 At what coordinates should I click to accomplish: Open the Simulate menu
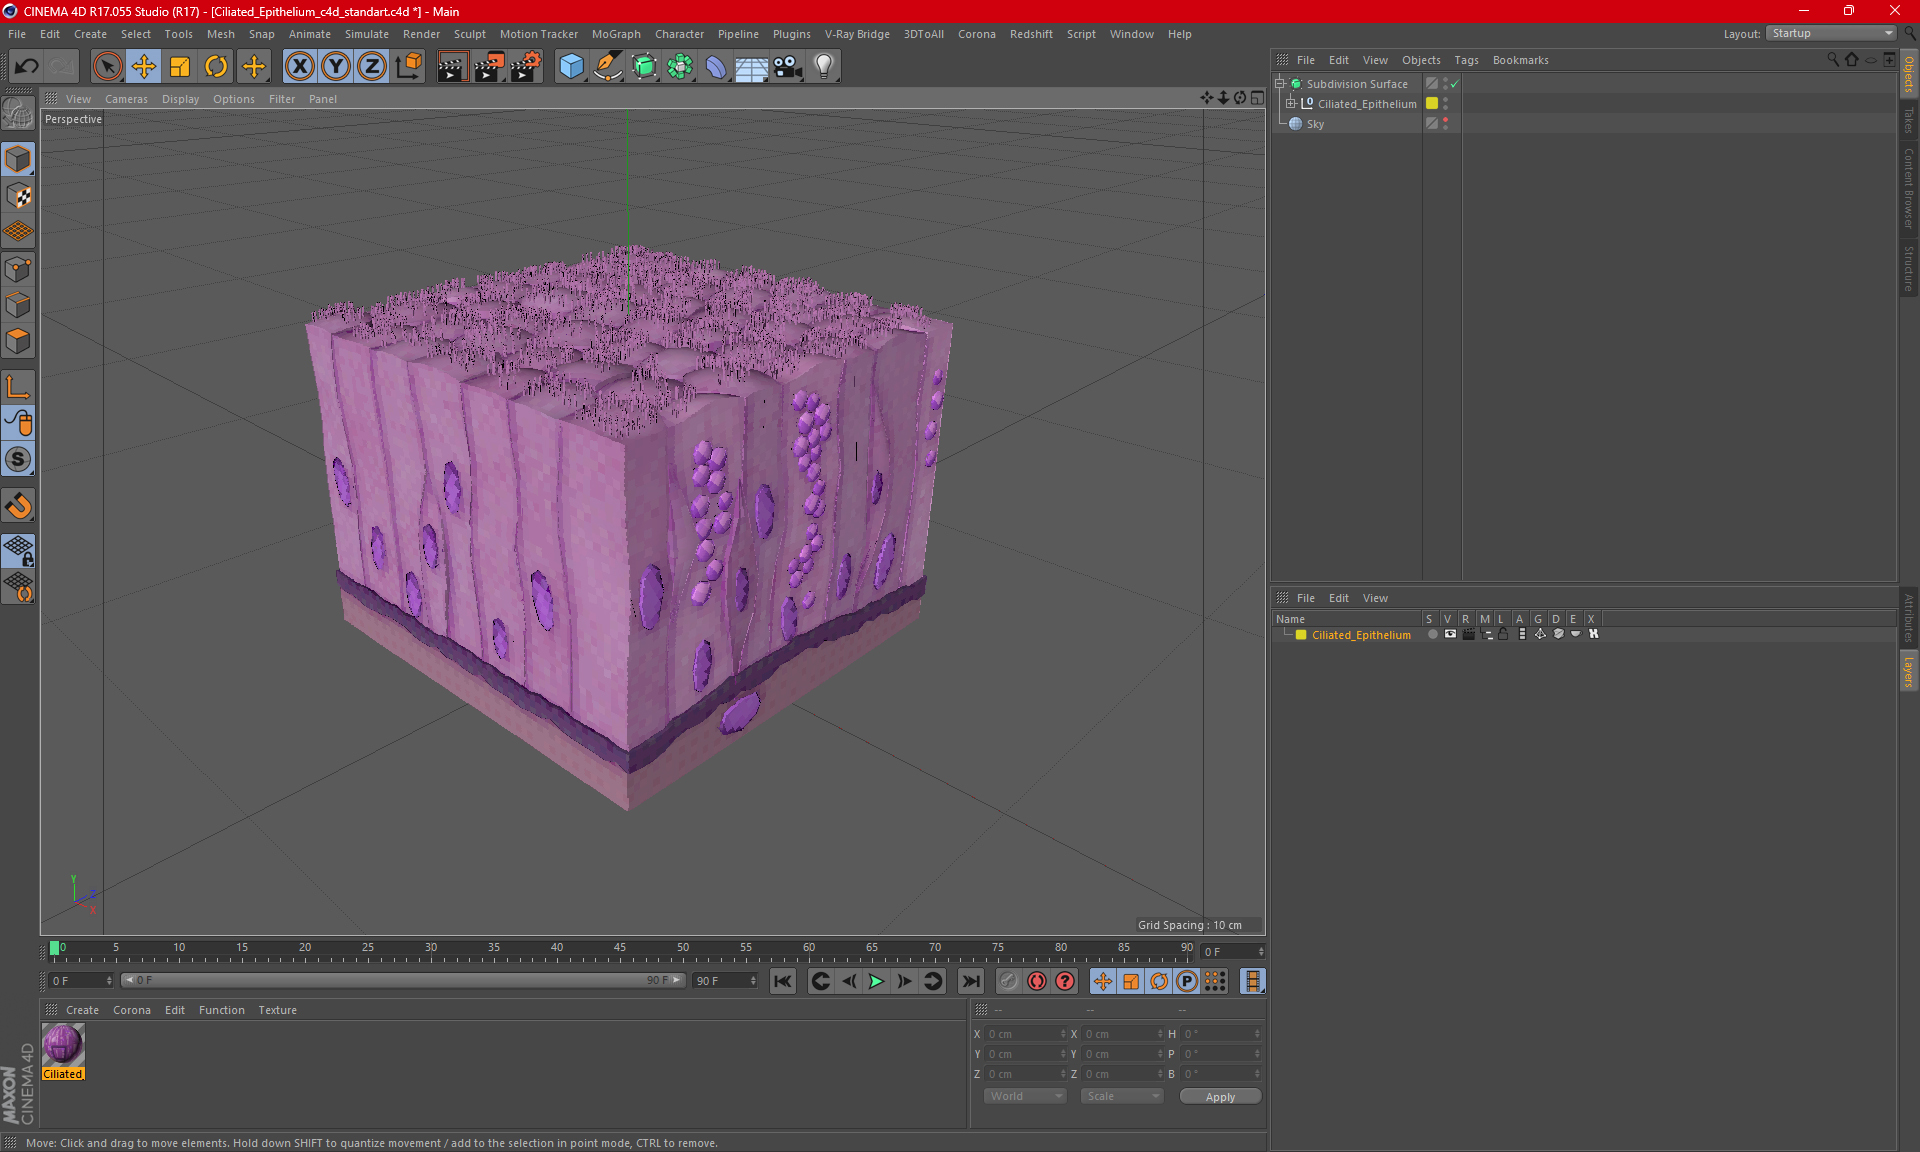[x=366, y=34]
